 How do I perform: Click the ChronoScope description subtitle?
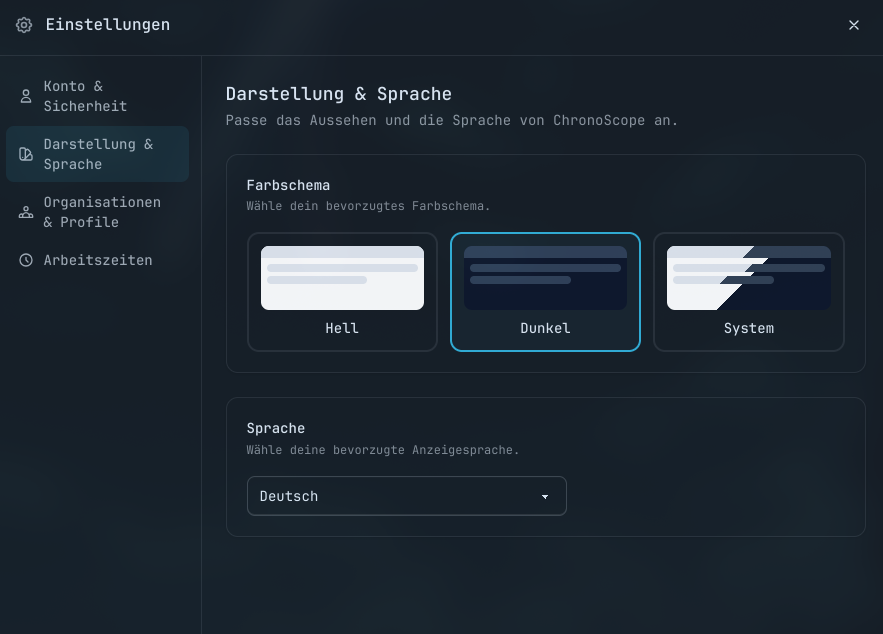pyautogui.click(x=452, y=120)
